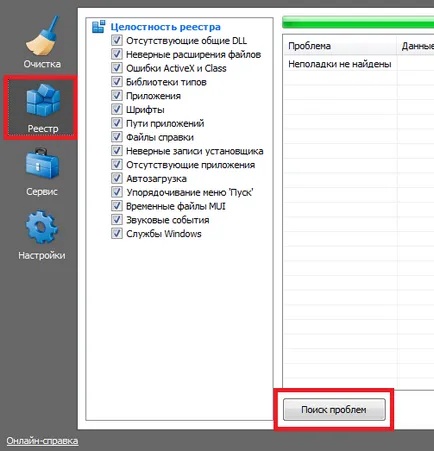Image resolution: width=434 pixels, height=451 pixels.
Task: Click the registry icon beside Целостность реестра
Action: tap(99, 27)
